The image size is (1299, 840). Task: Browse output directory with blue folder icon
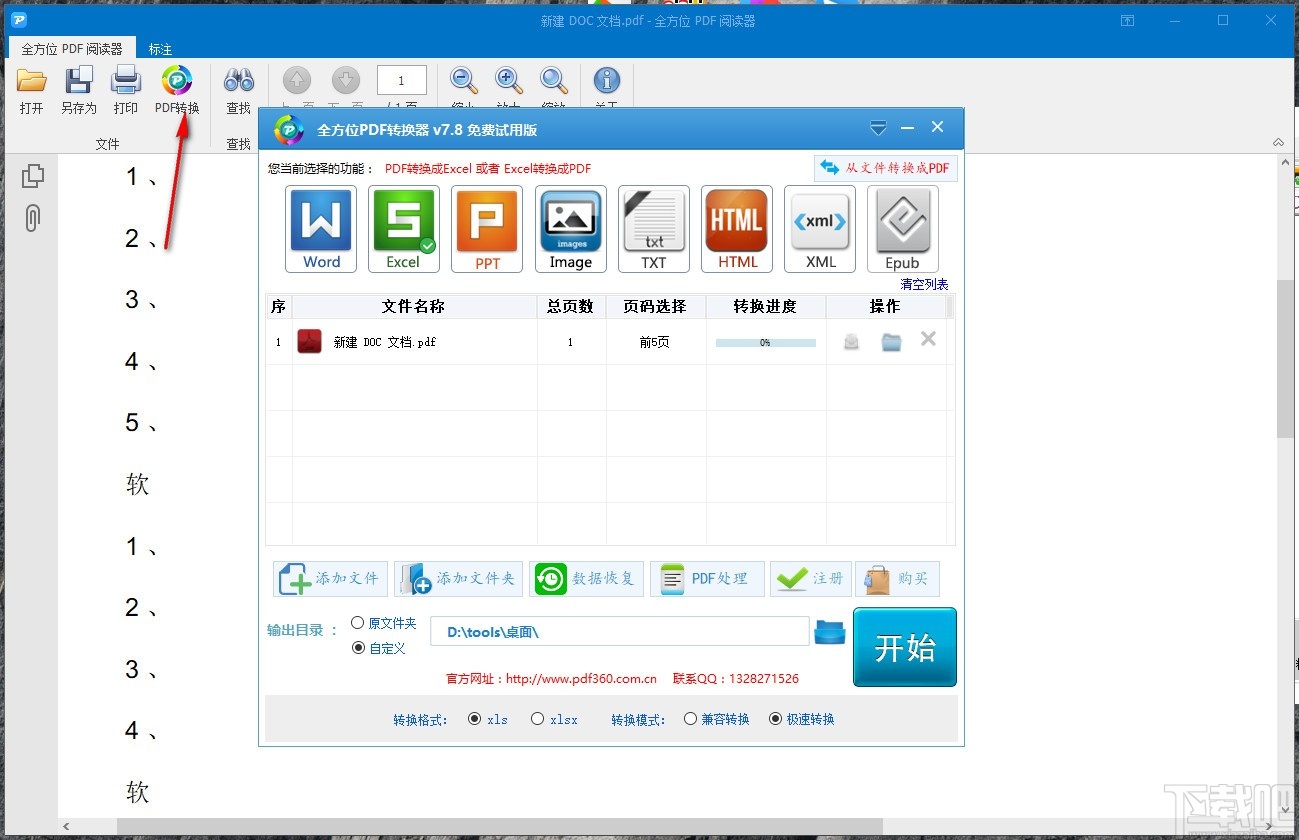tap(830, 632)
